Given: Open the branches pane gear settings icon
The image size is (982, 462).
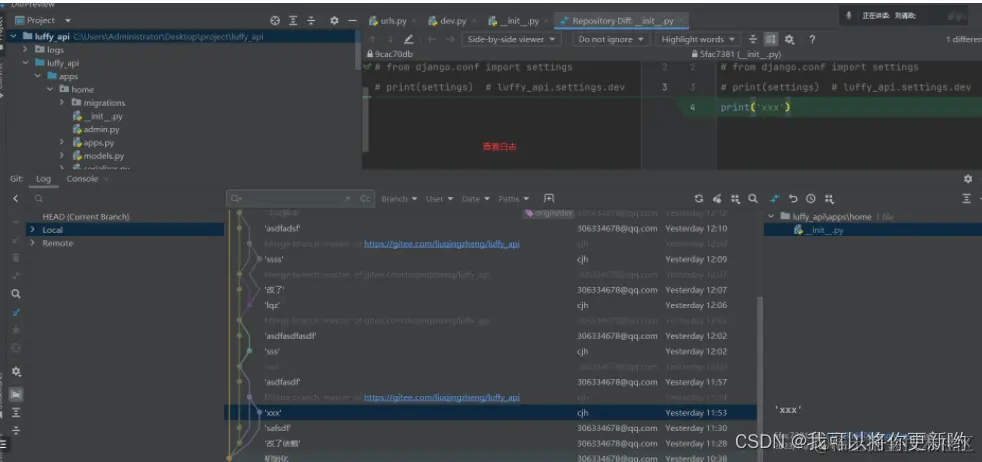Looking at the screenshot, I should (x=16, y=371).
